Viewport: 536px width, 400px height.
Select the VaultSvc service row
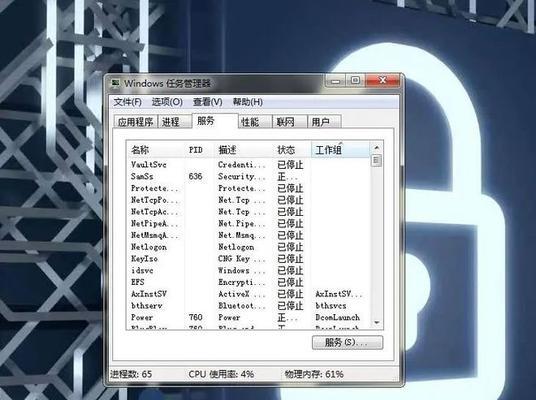pyautogui.click(x=249, y=164)
